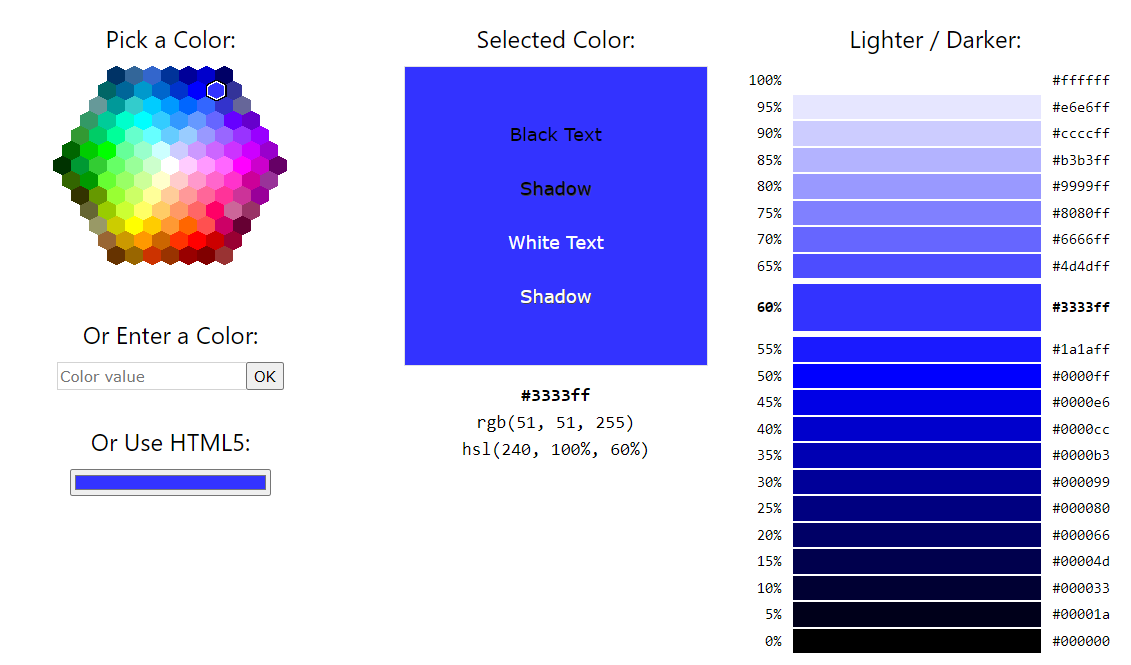Choose the 80% shade #9999ff

click(916, 186)
